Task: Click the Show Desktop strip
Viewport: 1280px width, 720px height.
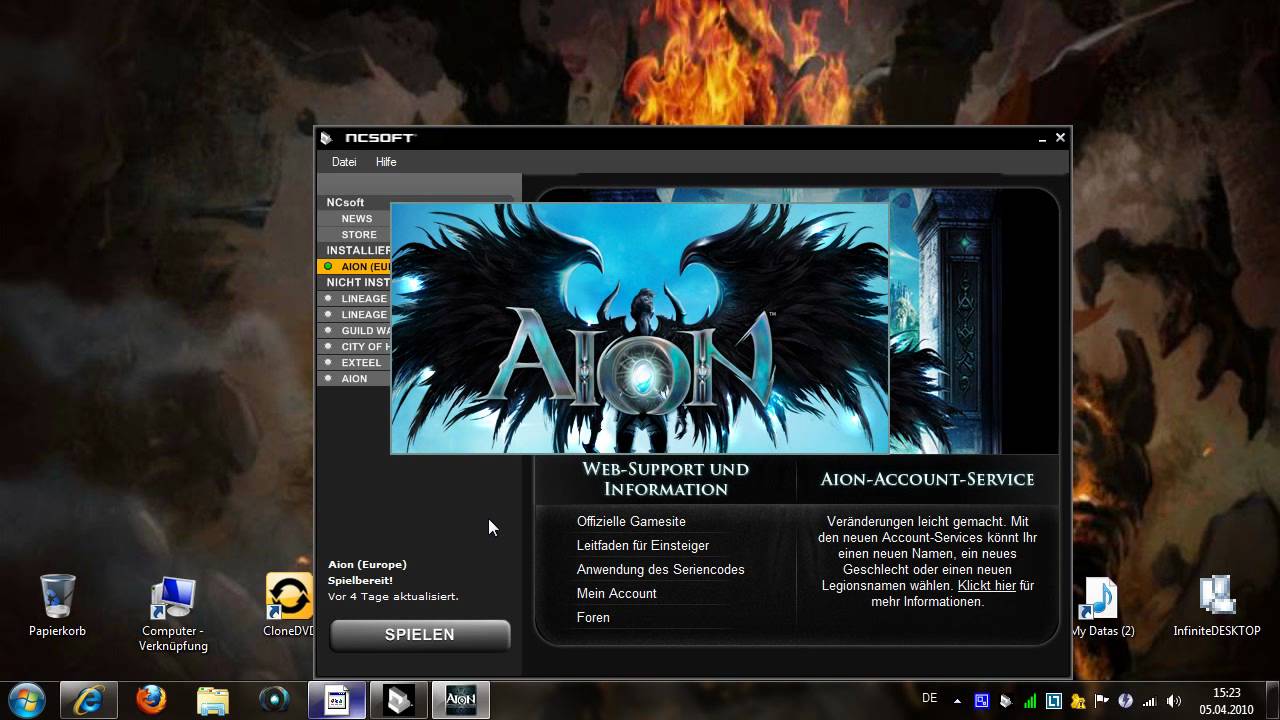Action: point(1273,700)
